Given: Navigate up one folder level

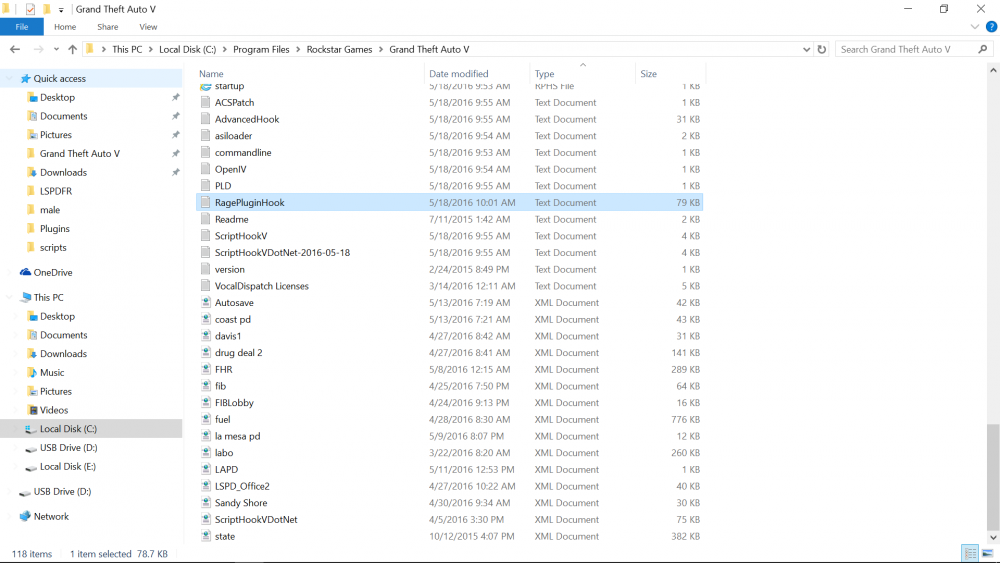Looking at the screenshot, I should click(73, 49).
